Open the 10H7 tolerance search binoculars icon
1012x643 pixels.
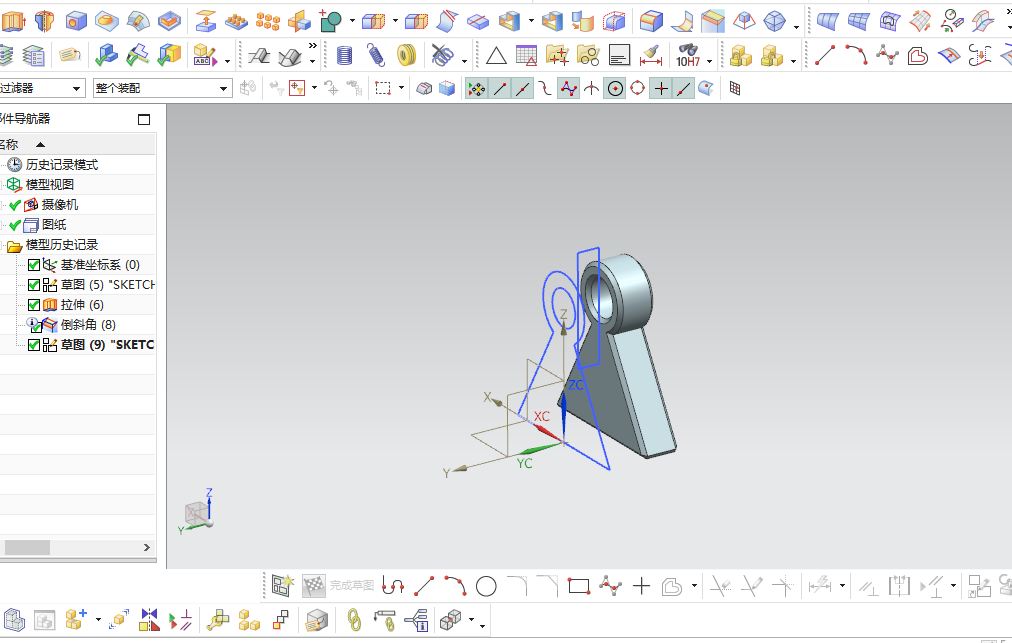688,56
